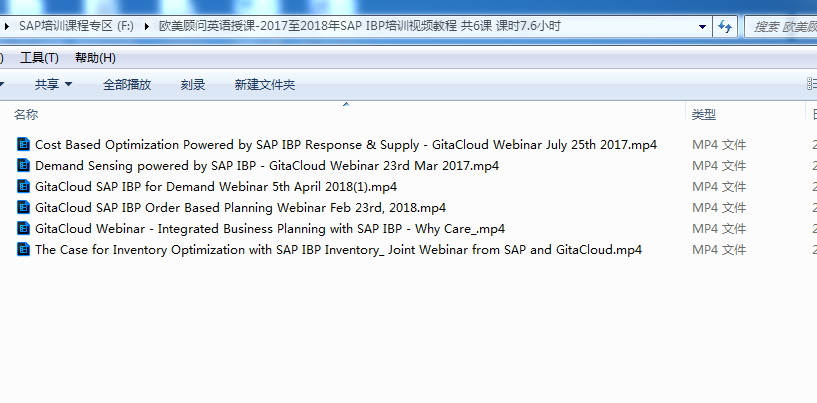Click MP4 文件 type of Inventory Optimization row

(719, 250)
